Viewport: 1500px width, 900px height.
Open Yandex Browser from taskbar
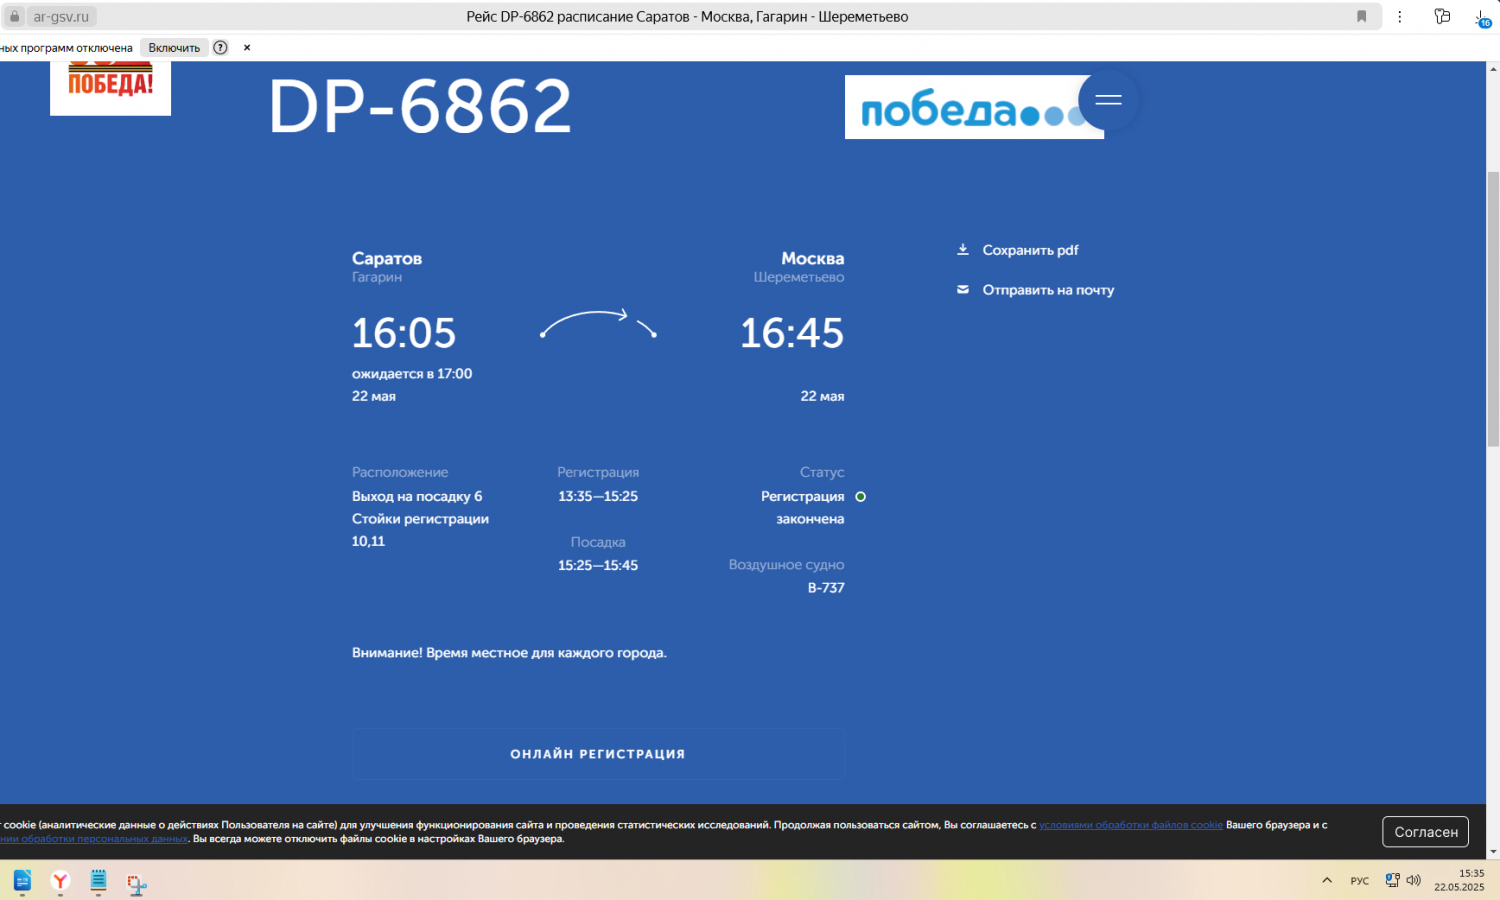tap(60, 881)
